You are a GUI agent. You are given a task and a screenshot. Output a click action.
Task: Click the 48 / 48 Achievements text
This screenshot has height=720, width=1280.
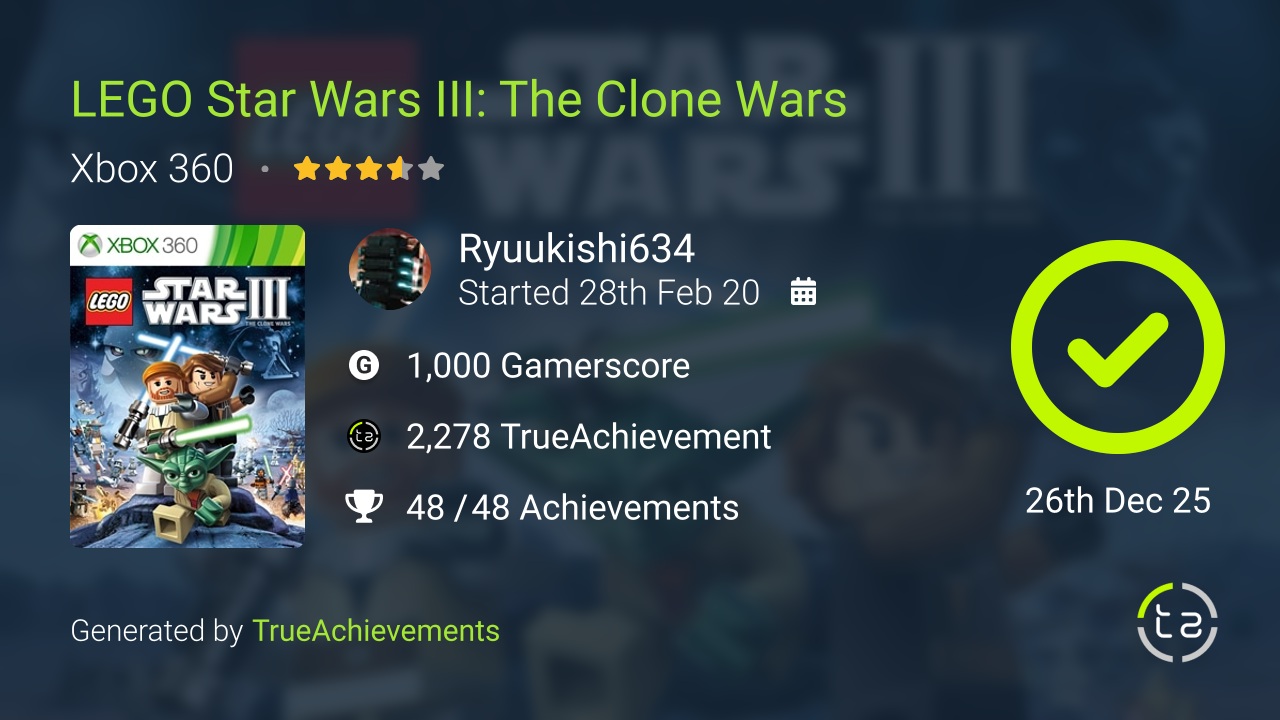573,507
